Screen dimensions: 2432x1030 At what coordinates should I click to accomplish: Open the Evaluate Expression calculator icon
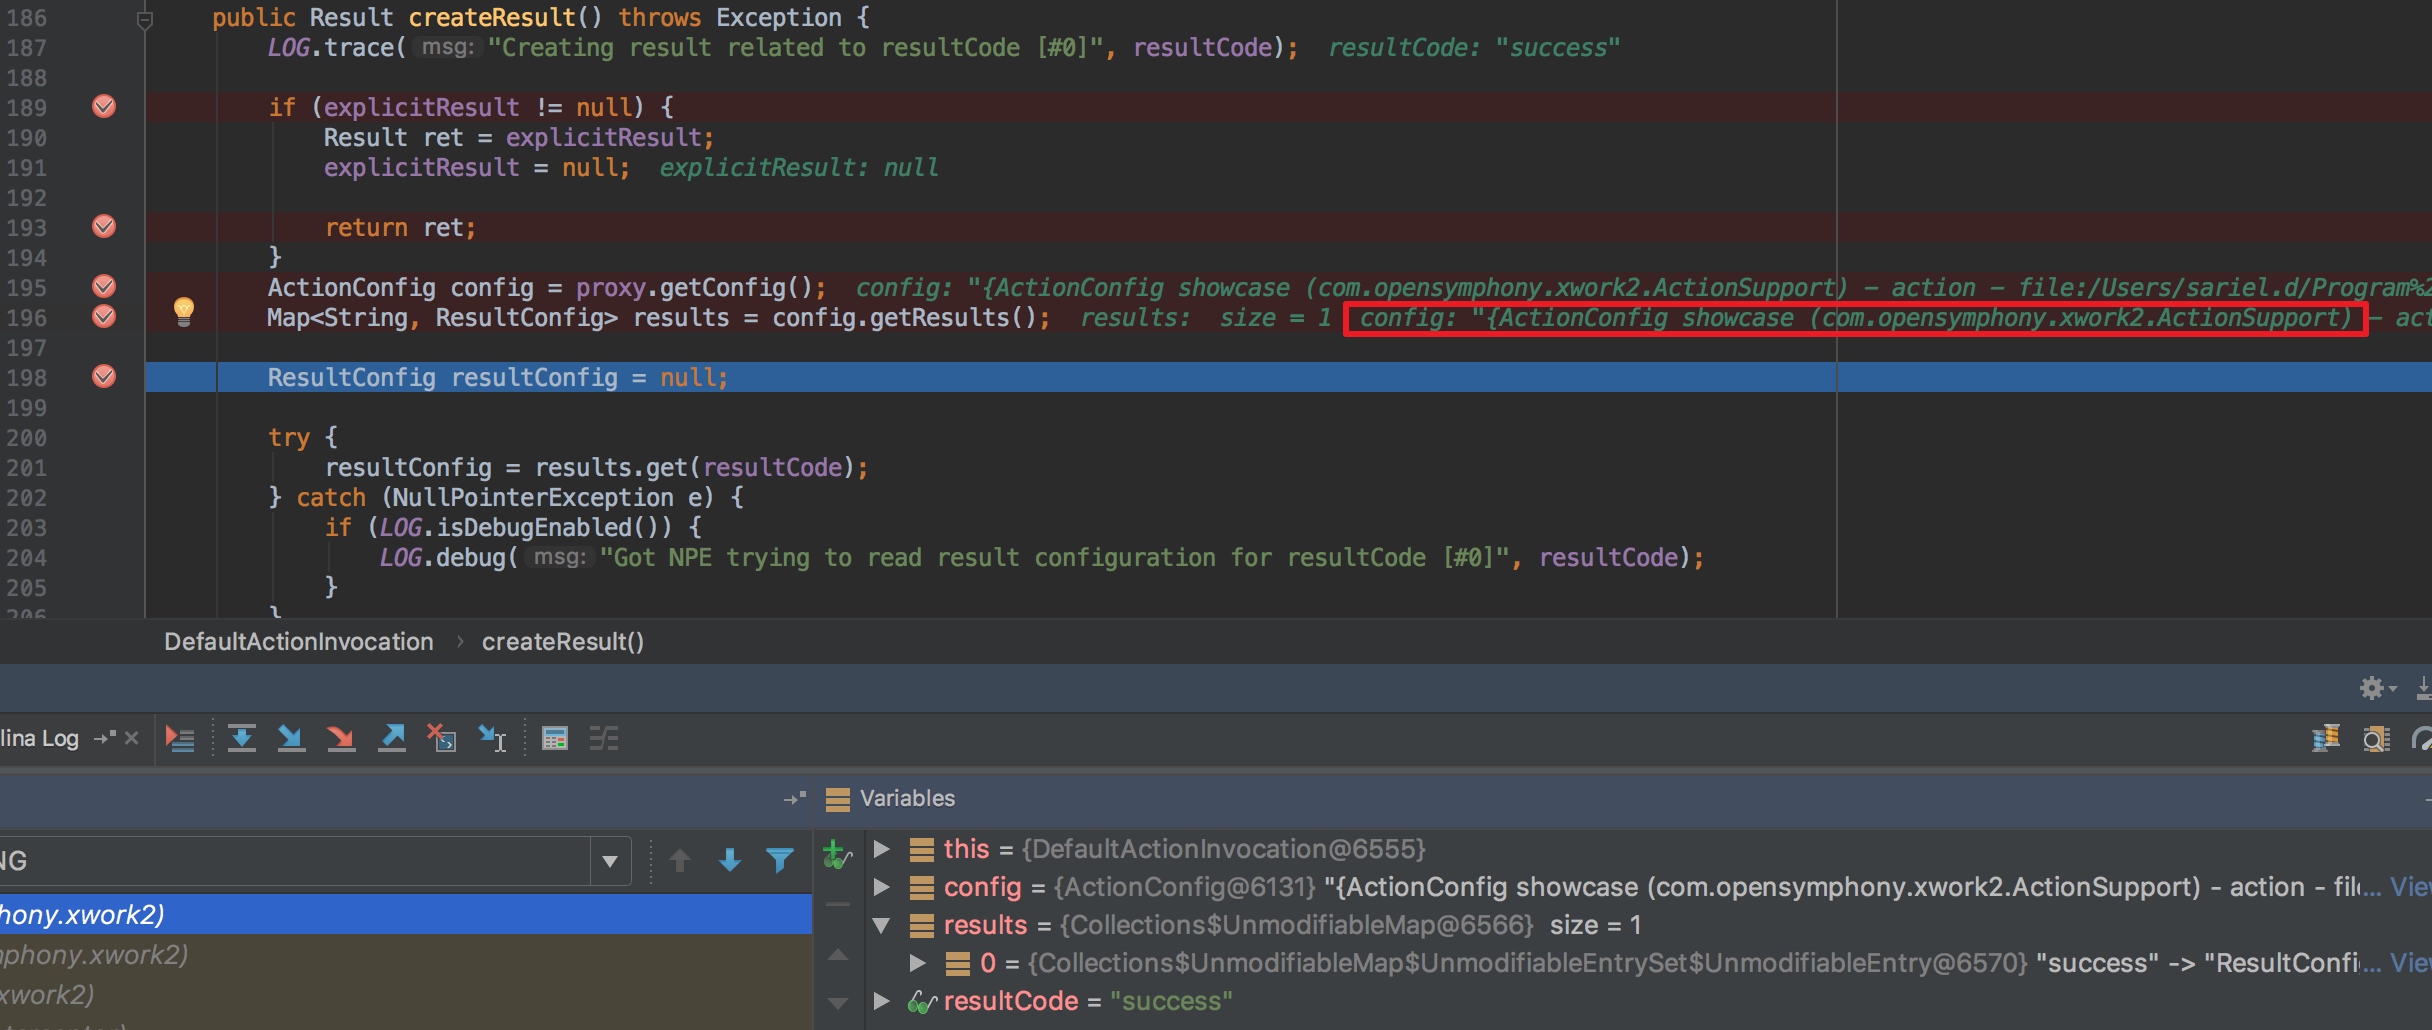coord(555,739)
